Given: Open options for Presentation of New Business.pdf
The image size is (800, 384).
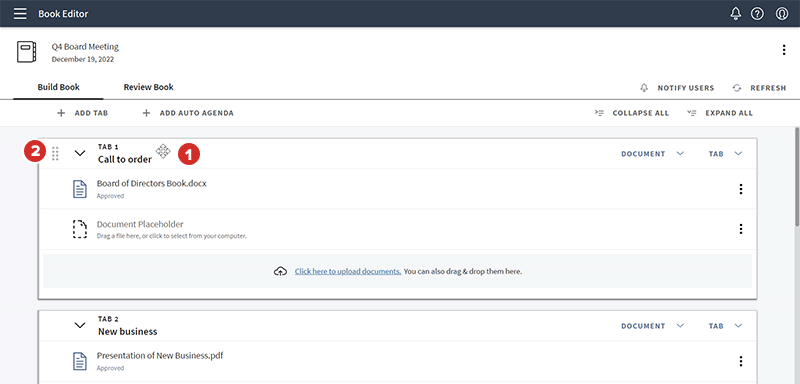Looking at the screenshot, I should (740, 362).
